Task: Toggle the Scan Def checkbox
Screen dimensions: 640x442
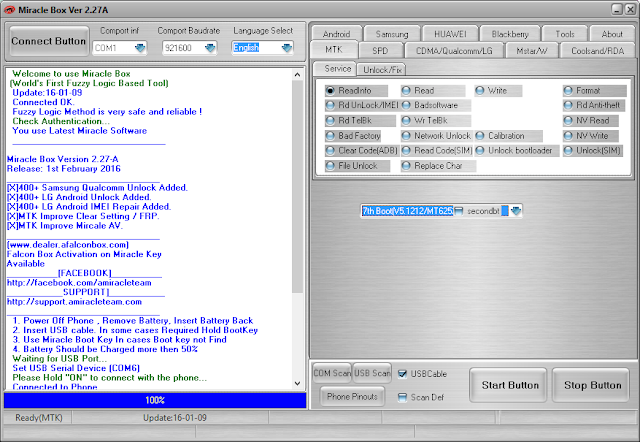Action: pos(402,397)
